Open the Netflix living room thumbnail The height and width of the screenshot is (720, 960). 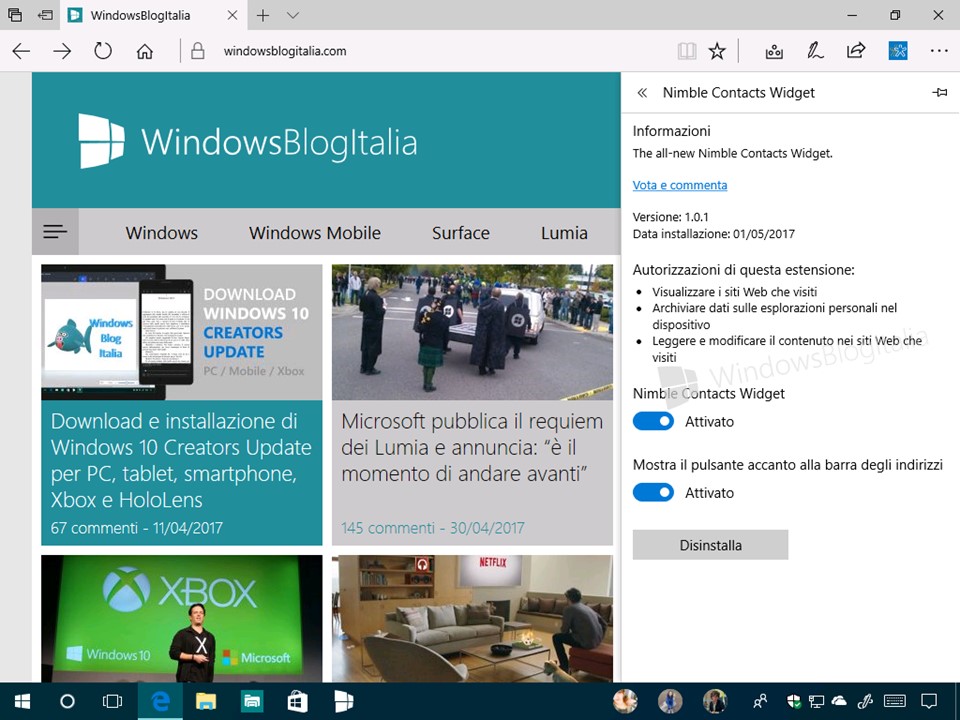click(x=472, y=618)
